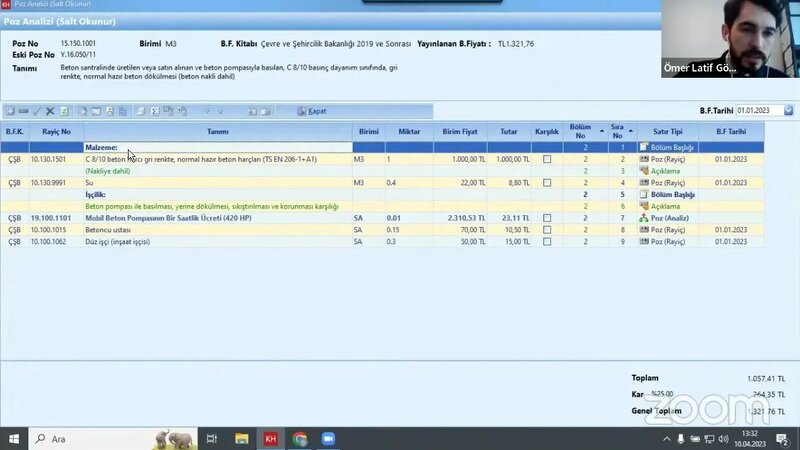The height and width of the screenshot is (450, 800).
Task: Click the microphone icon in system tray
Action: point(681,439)
